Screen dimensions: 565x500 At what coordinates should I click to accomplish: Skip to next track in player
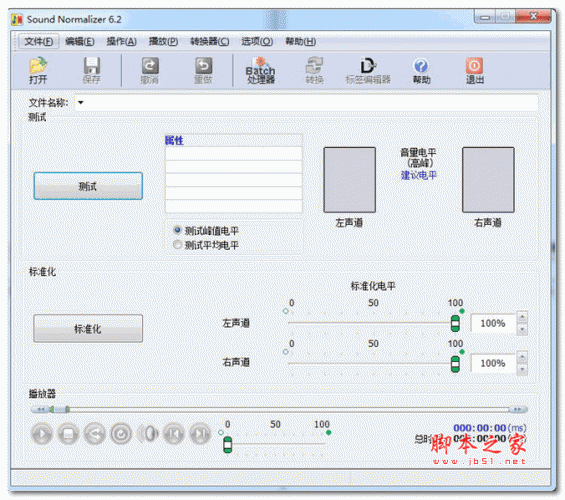[x=200, y=434]
